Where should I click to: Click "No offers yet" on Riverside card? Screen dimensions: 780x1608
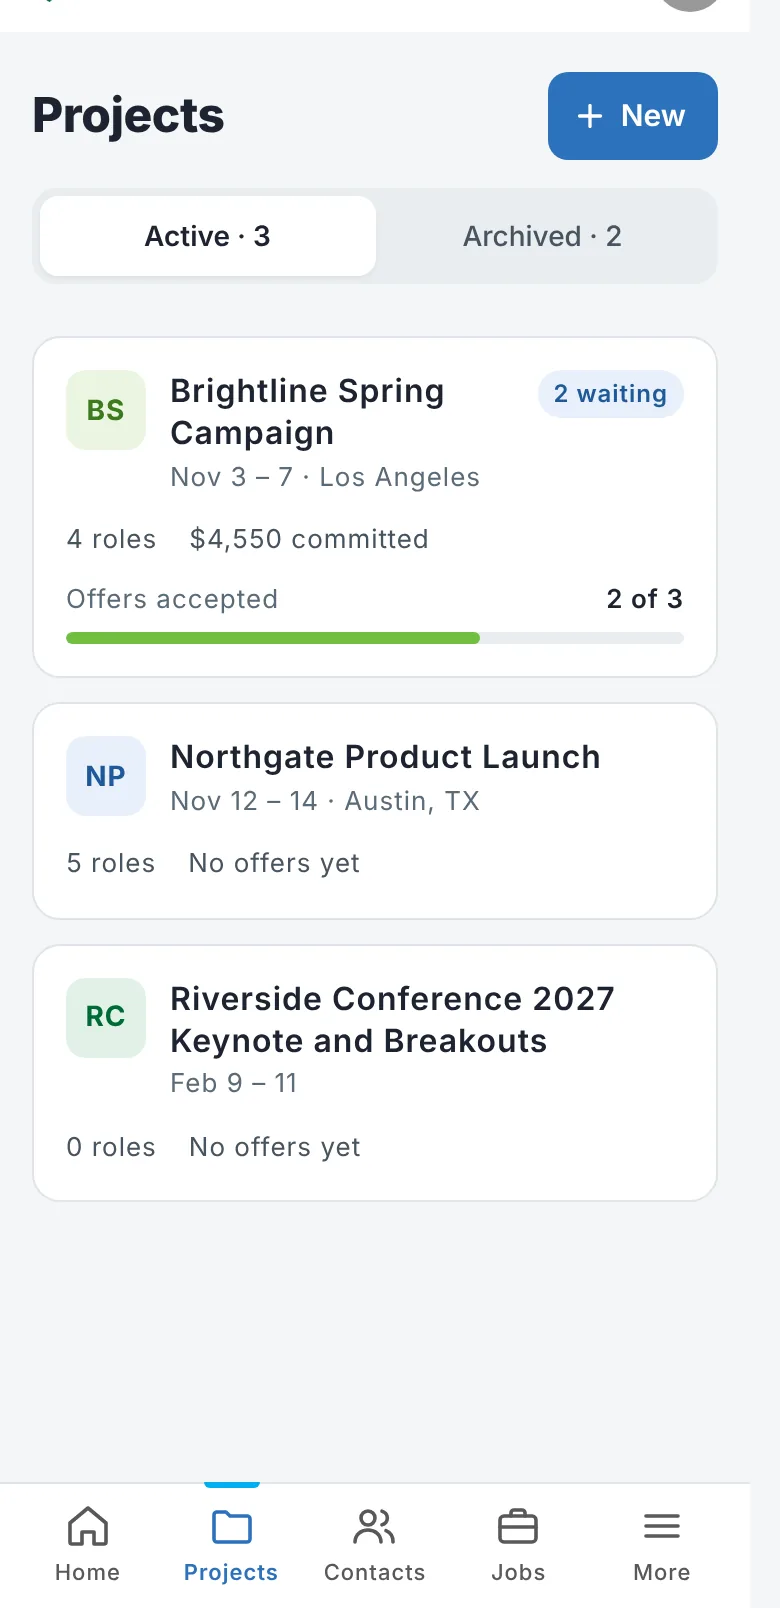pyautogui.click(x=275, y=1147)
